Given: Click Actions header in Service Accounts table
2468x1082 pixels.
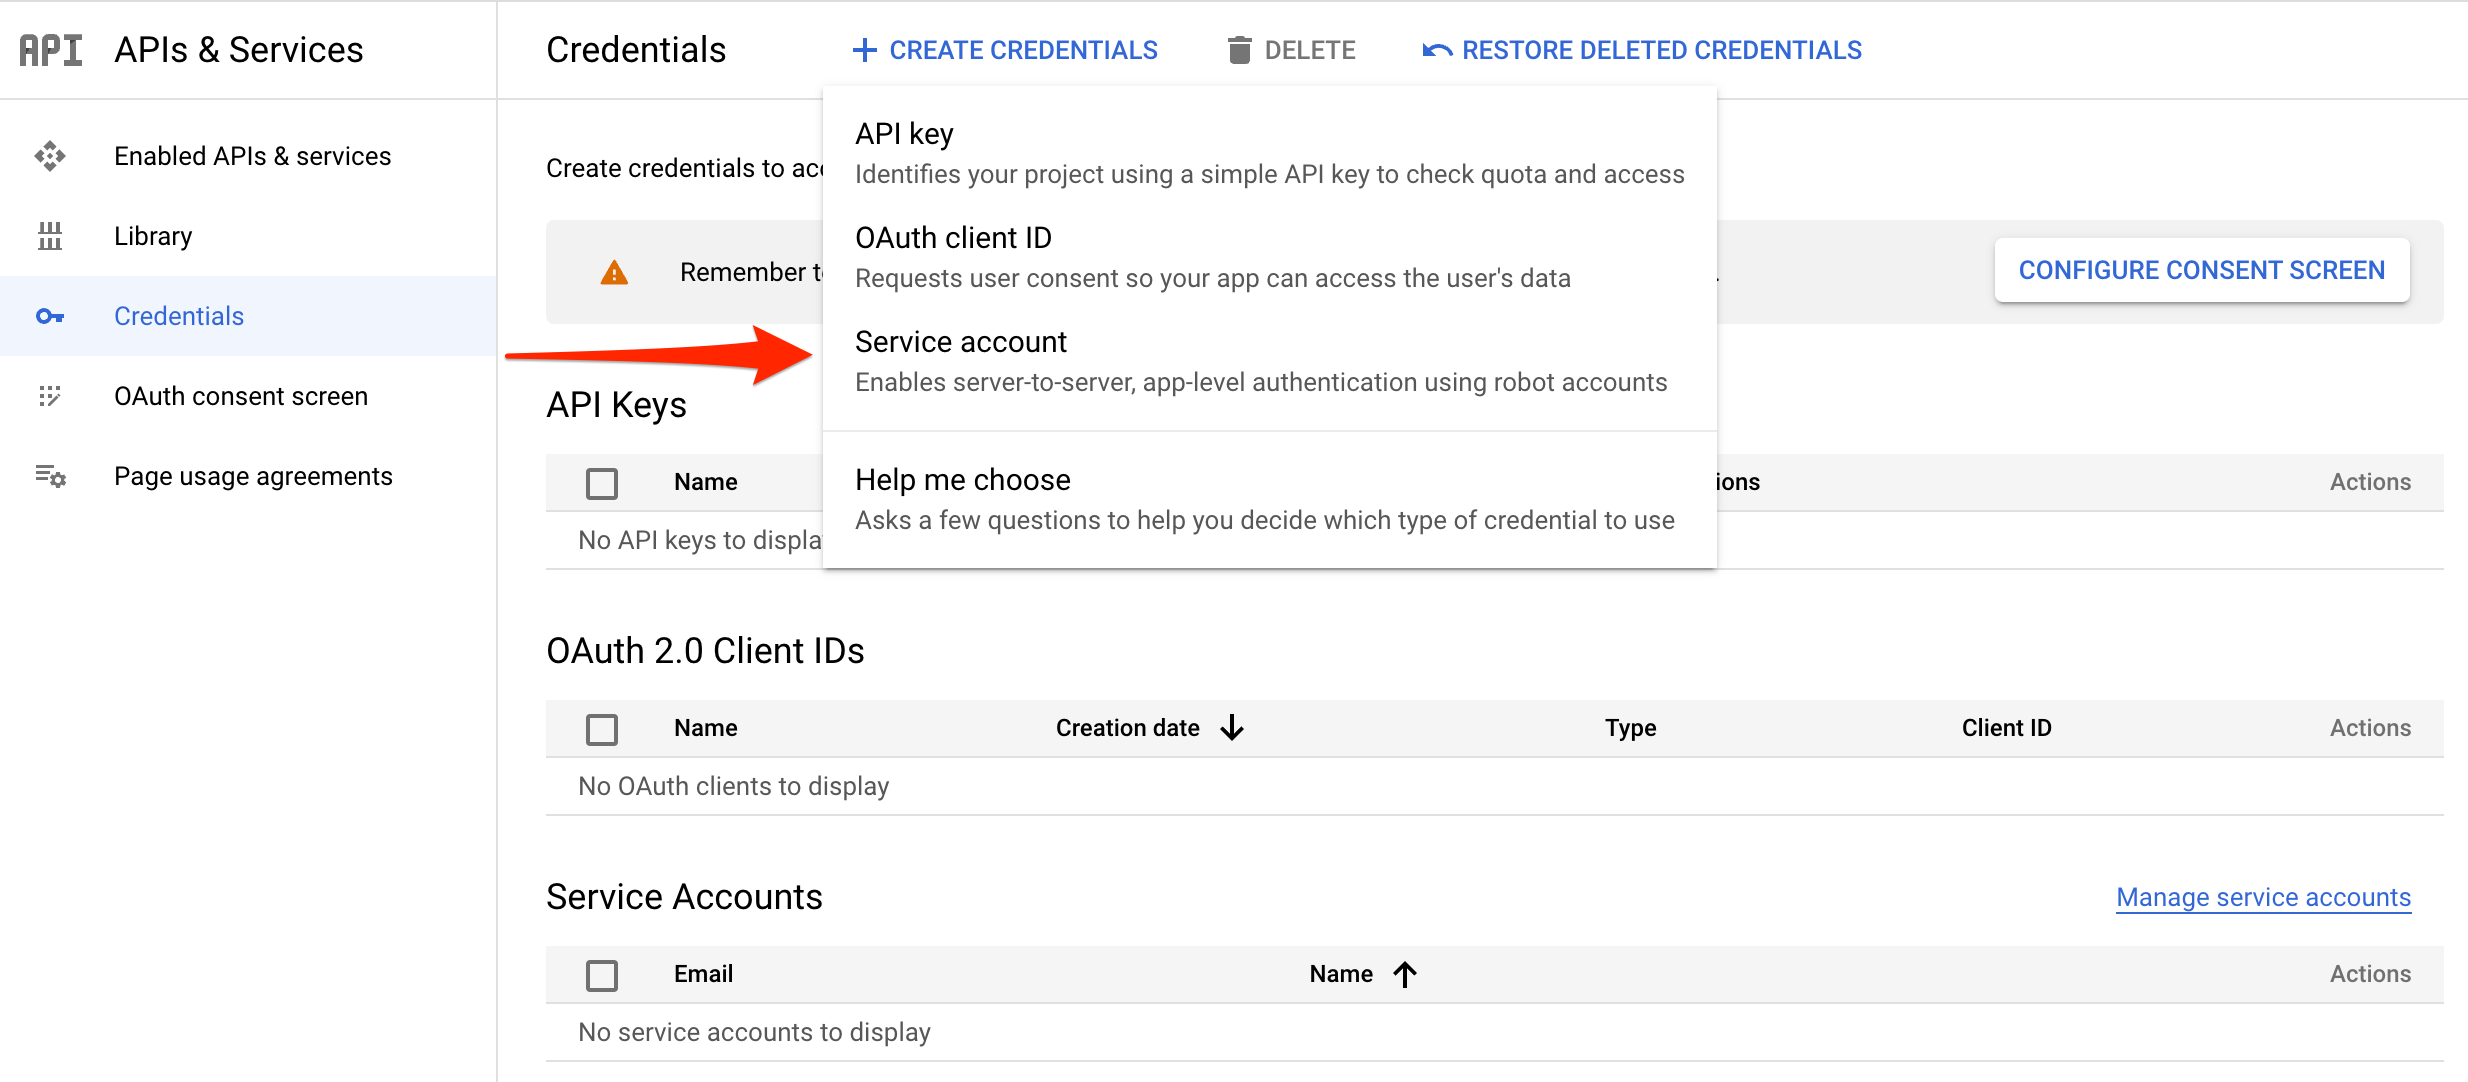Looking at the screenshot, I should [2370, 974].
